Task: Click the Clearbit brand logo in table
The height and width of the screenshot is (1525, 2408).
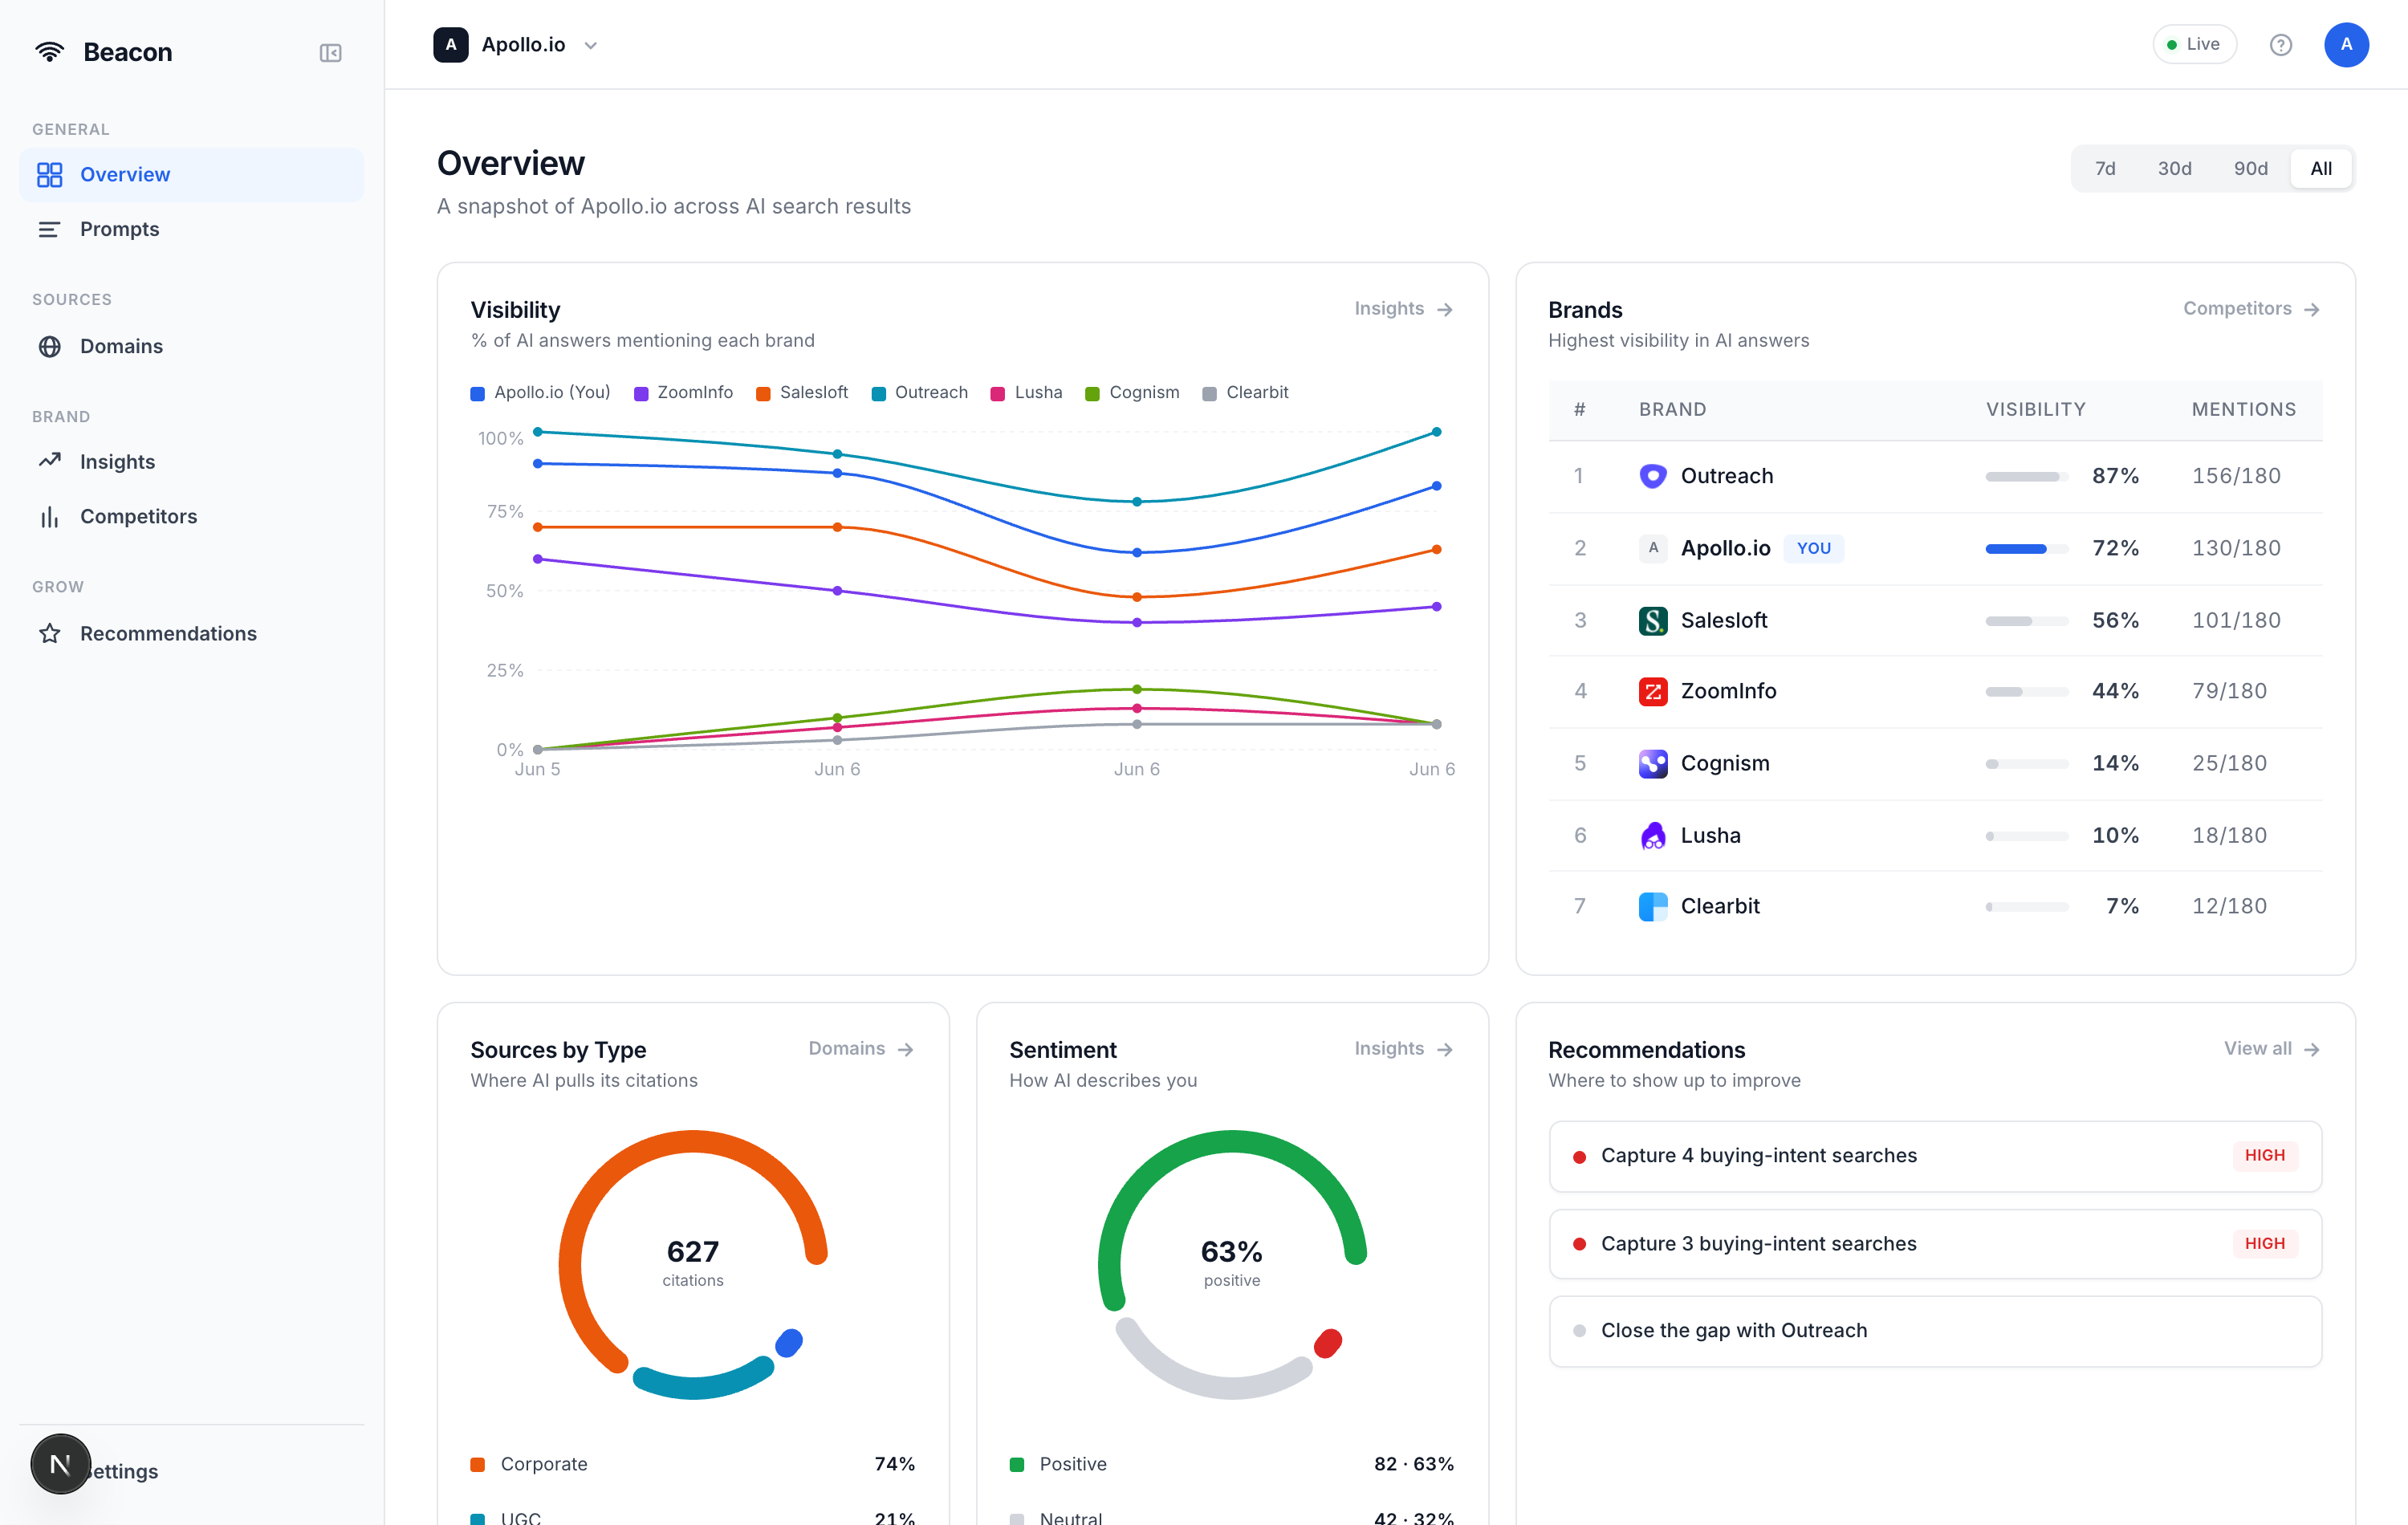Action: [1653, 906]
